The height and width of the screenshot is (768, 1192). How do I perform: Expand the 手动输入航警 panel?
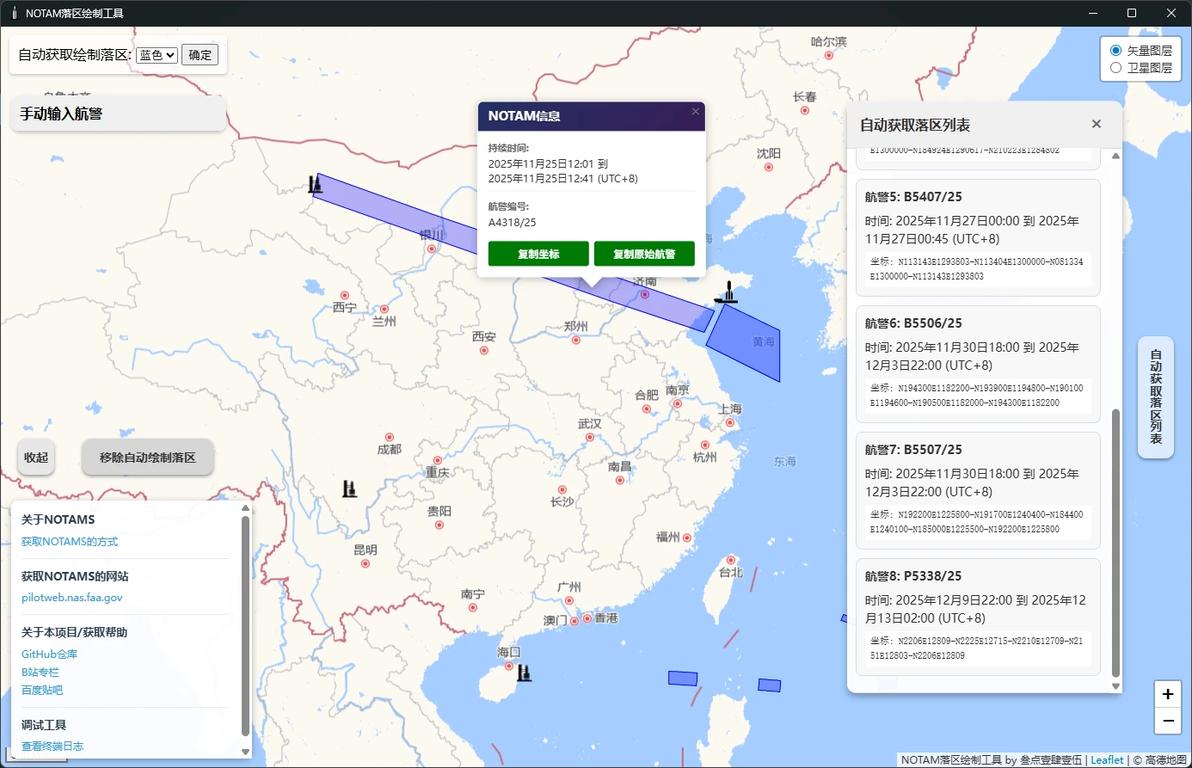click(x=118, y=114)
